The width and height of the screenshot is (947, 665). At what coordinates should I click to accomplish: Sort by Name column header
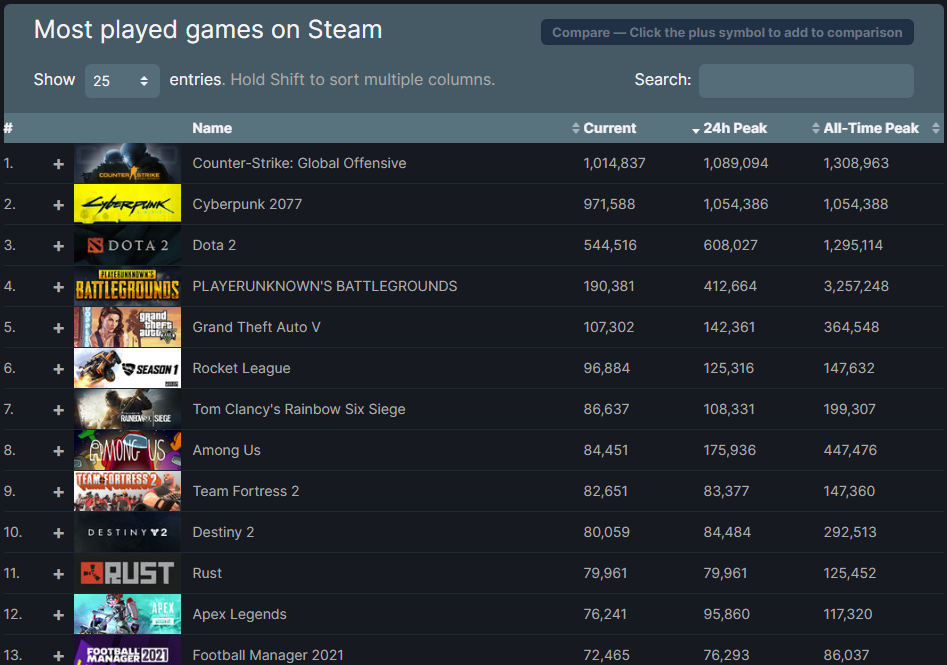212,128
